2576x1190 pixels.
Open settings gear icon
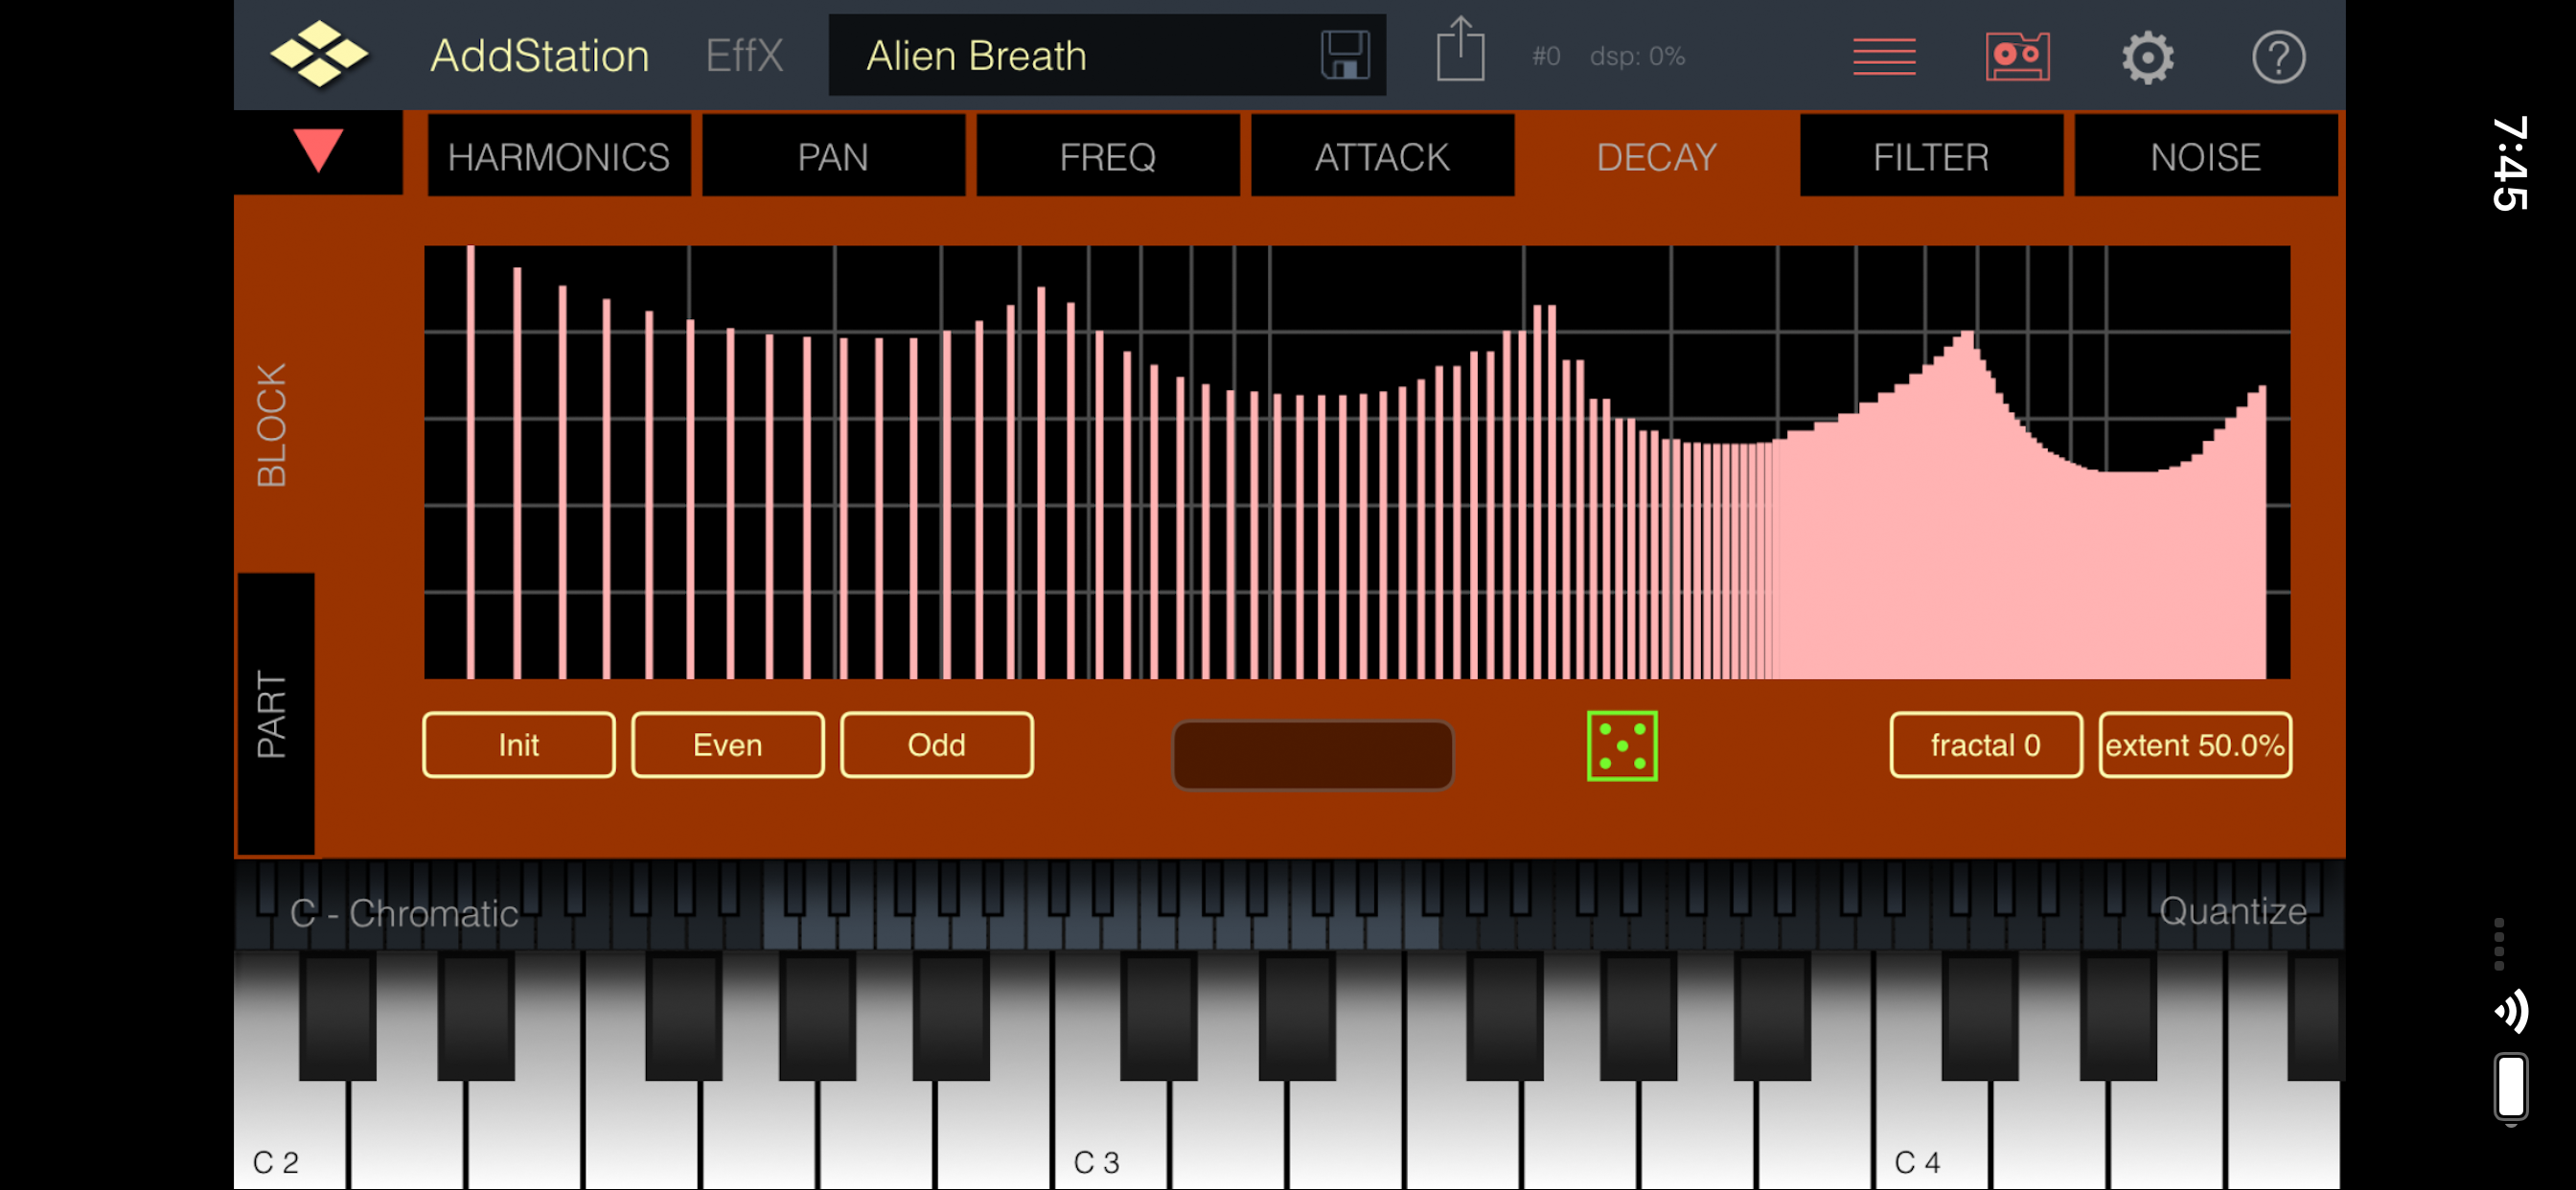[x=2147, y=58]
